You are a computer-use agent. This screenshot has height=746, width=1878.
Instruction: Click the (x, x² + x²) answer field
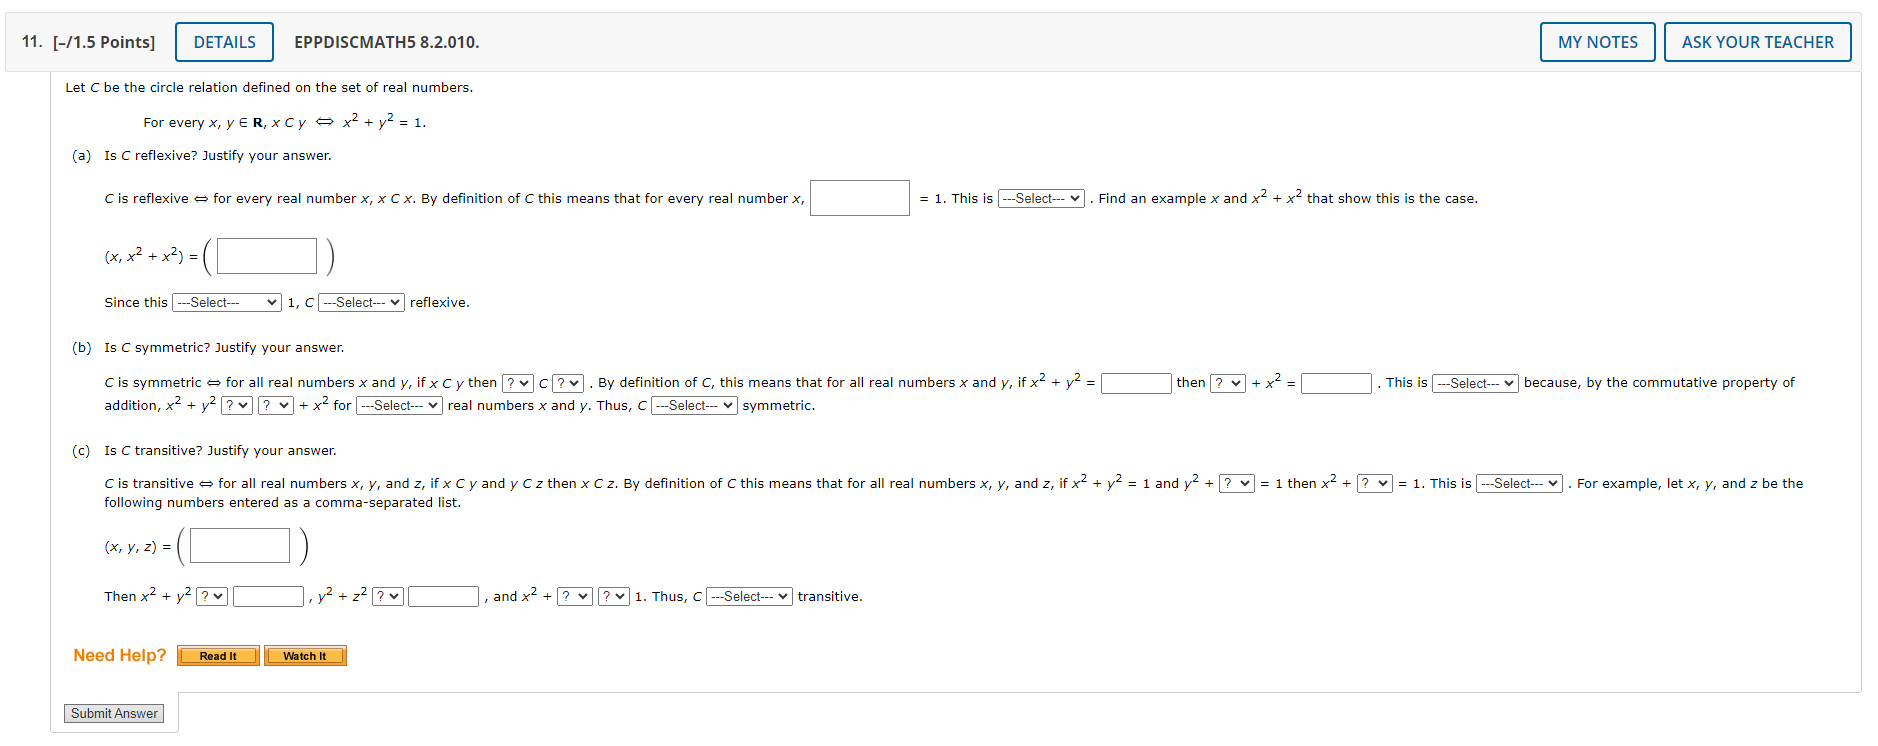265,255
